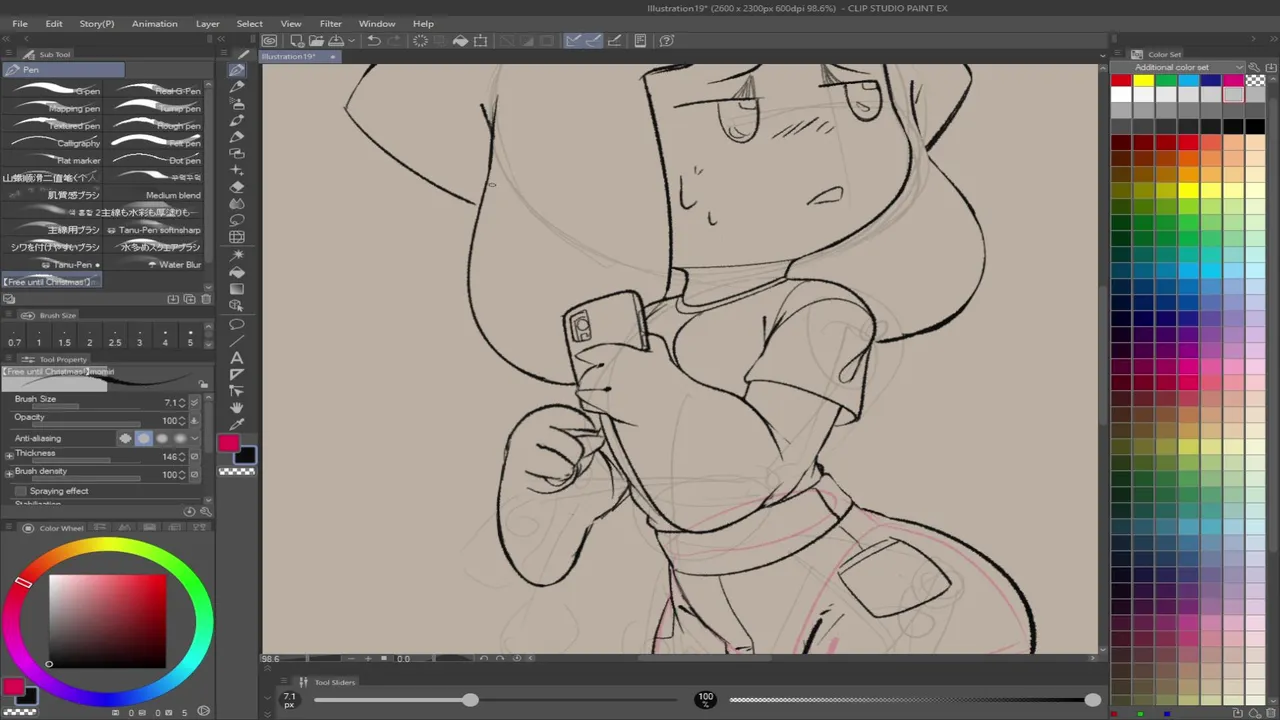The image size is (1280, 720).
Task: Click the Save icon in the command bar
Action: (x=336, y=41)
